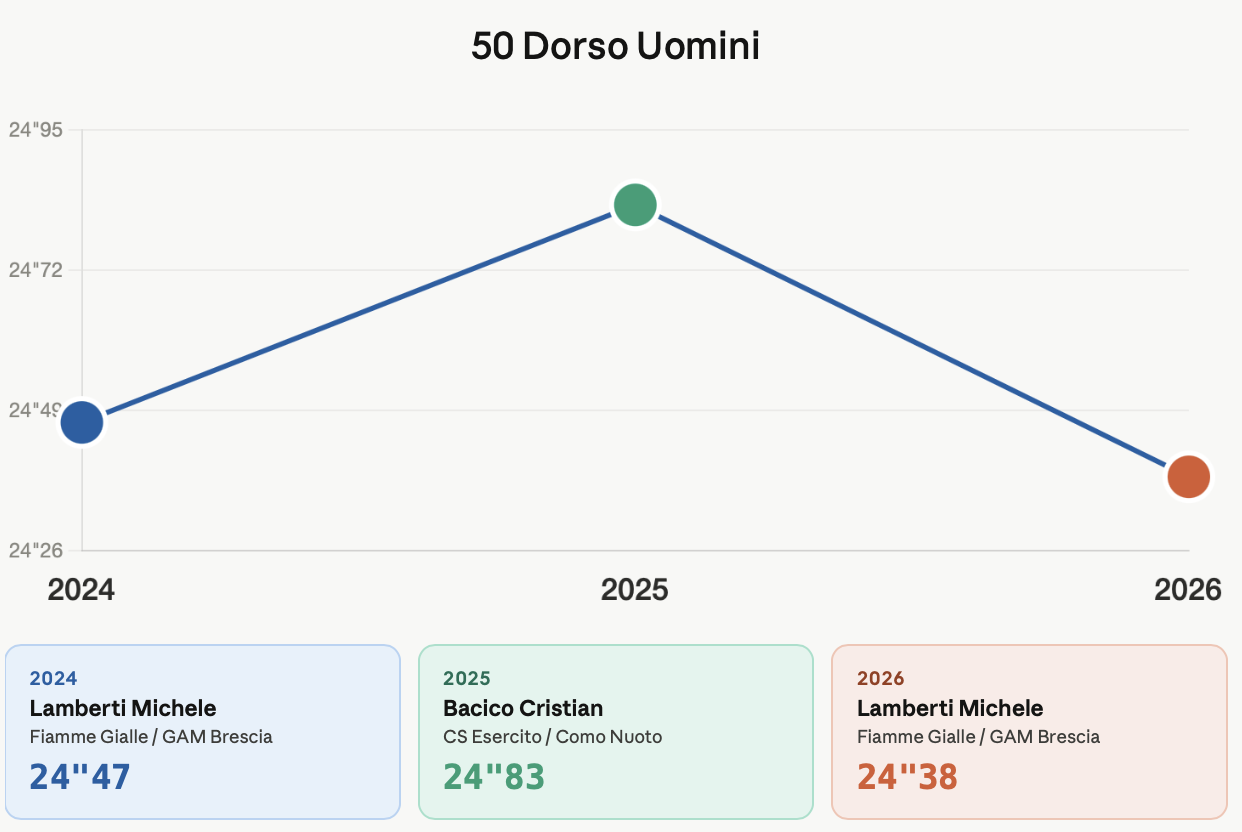Click CS Esercito / Como Nuoto team text

click(552, 737)
